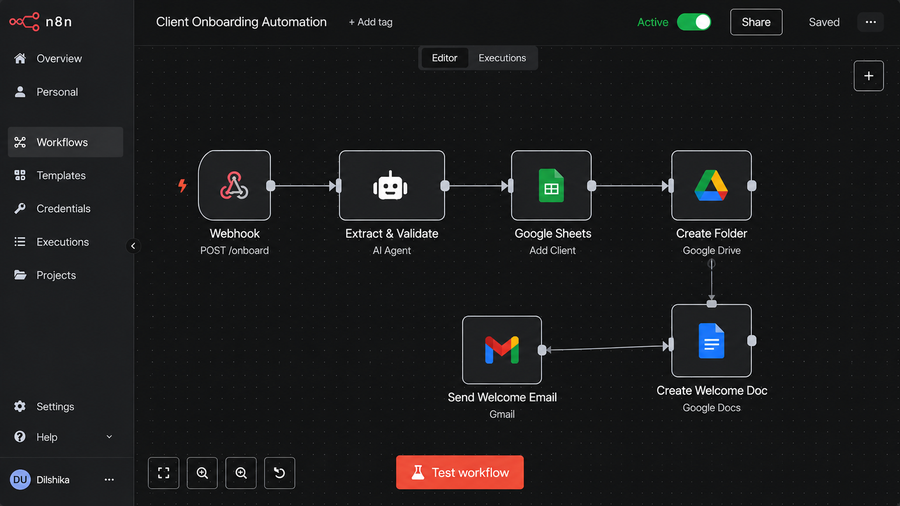Click the Create Welcome Doc output connector
This screenshot has height=506, width=900.
coord(752,341)
